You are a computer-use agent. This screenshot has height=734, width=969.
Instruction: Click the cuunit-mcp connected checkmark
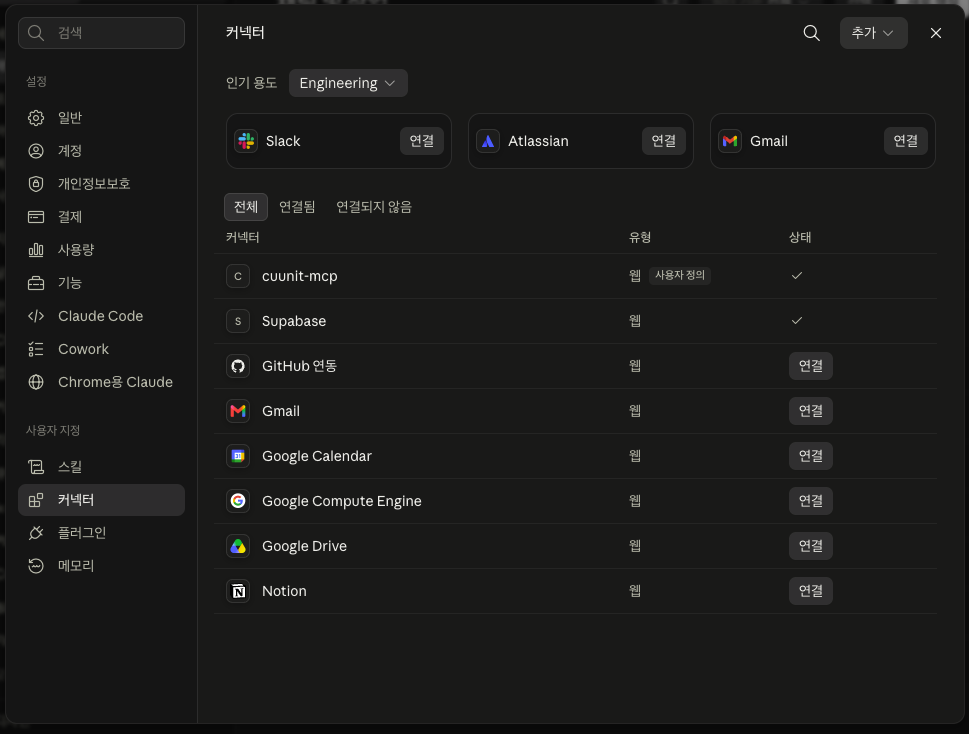click(x=797, y=276)
